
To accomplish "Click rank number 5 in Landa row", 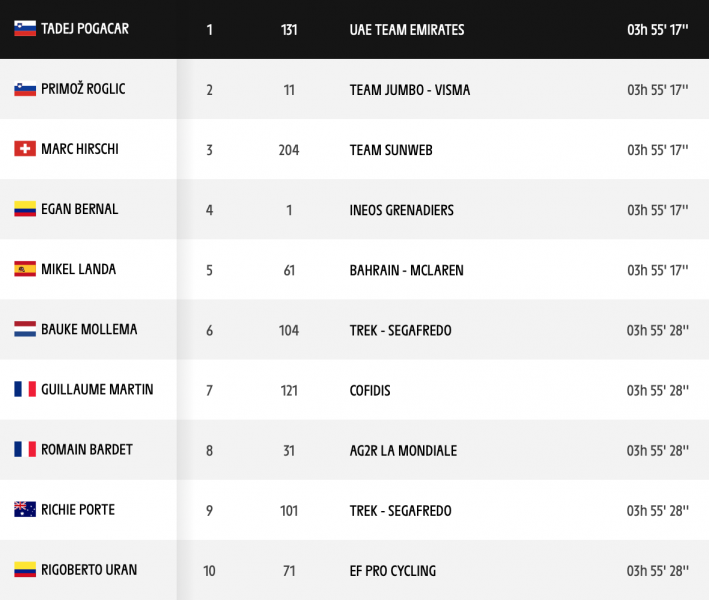I will point(209,270).
